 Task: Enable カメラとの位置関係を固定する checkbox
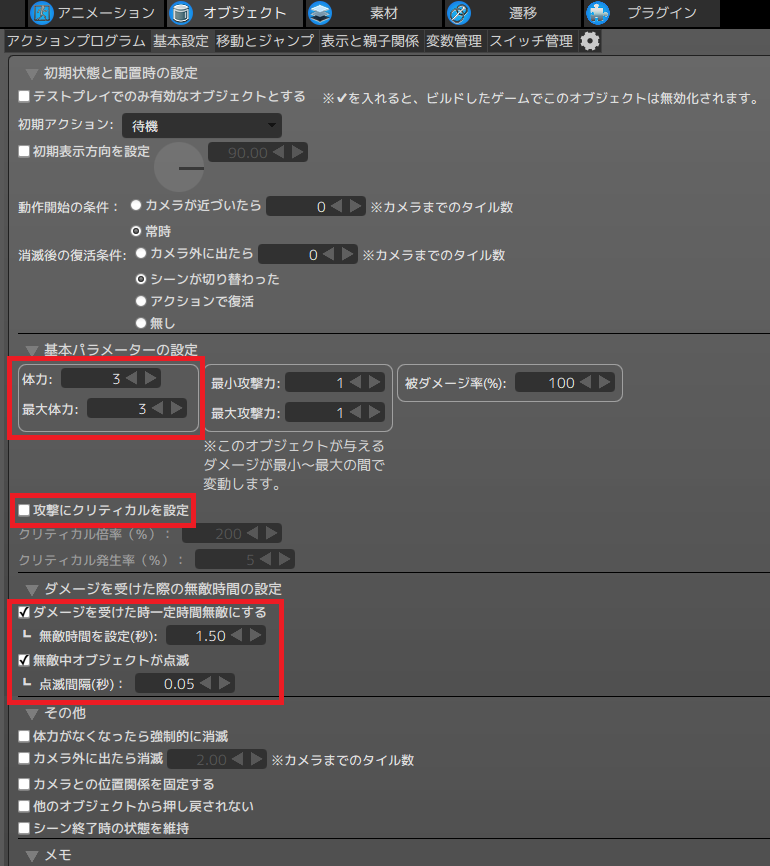24,784
